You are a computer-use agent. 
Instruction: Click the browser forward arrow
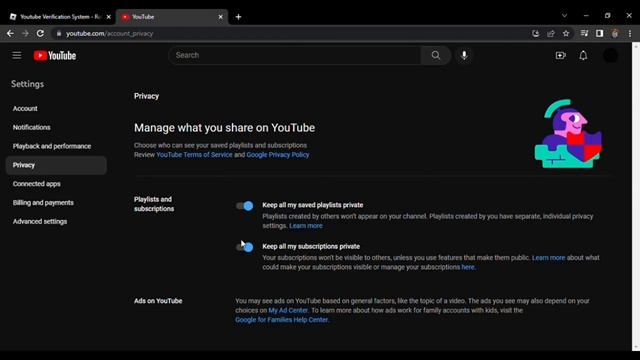click(25, 33)
